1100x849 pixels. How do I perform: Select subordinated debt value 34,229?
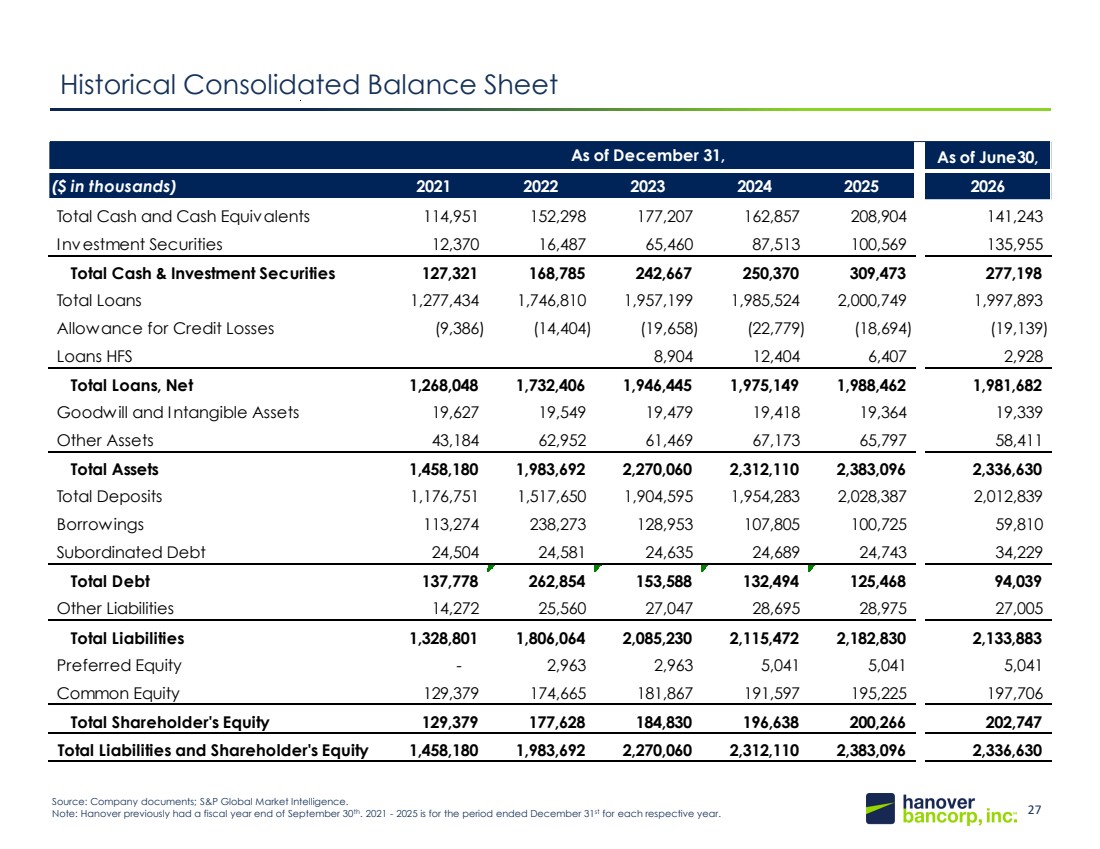coord(1019,553)
